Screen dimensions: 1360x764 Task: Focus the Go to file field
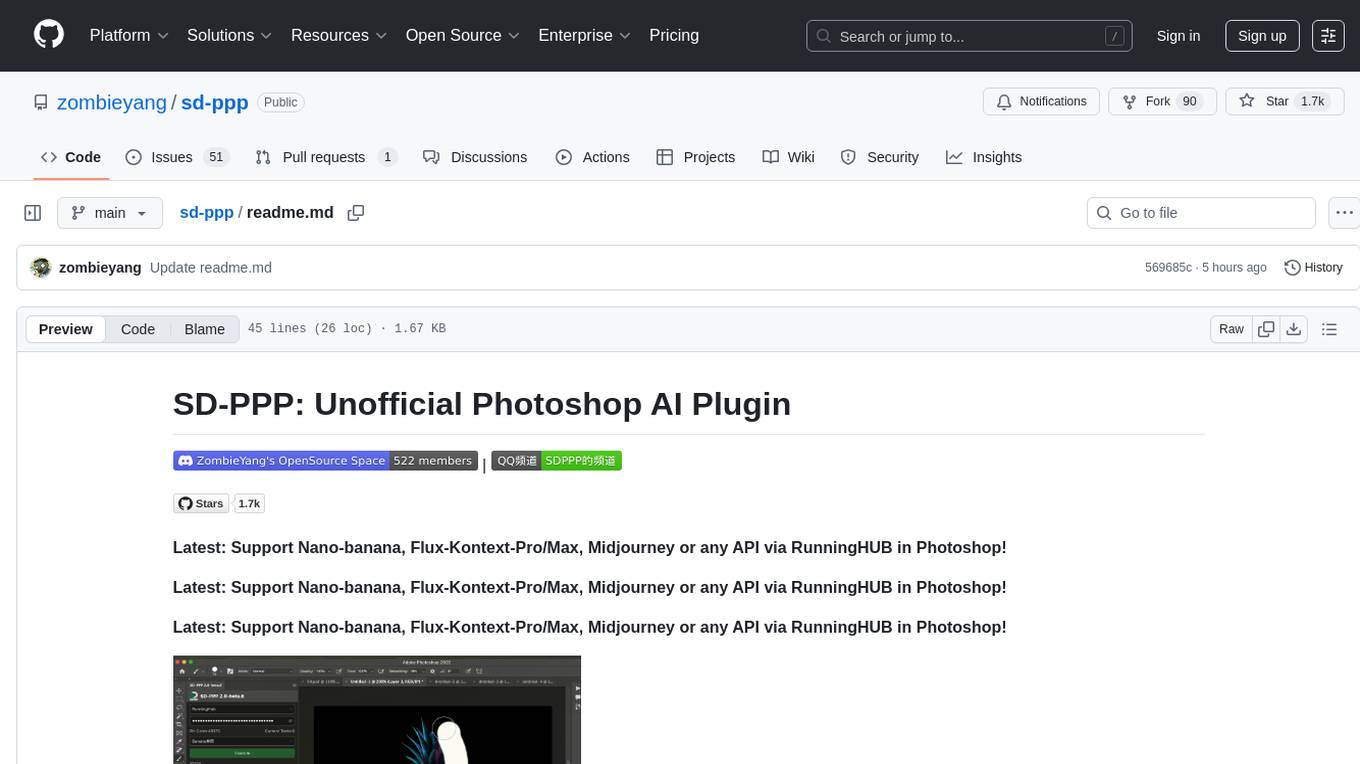pyautogui.click(x=1201, y=213)
